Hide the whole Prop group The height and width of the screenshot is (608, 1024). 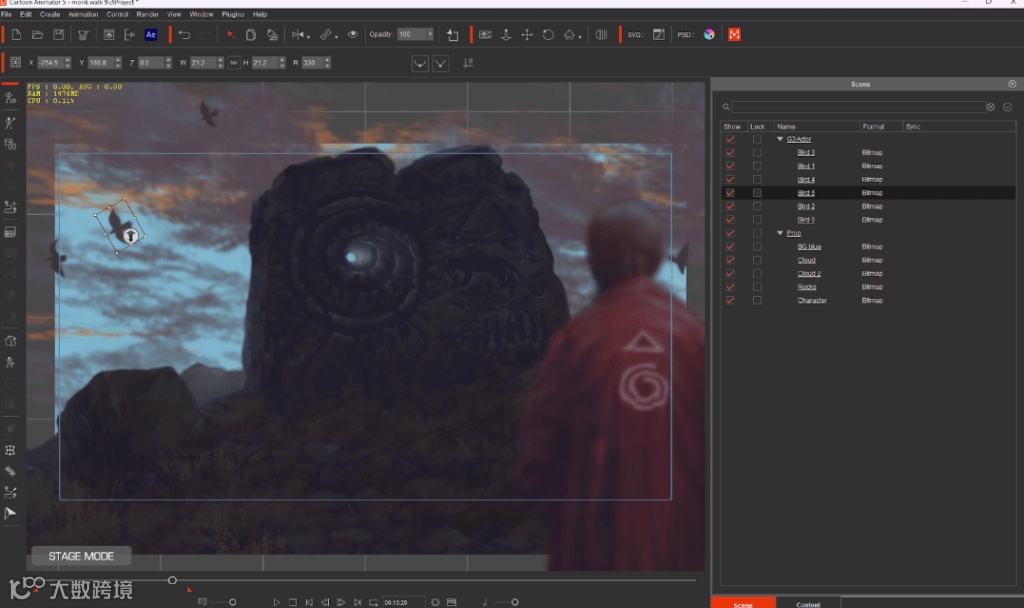point(730,233)
